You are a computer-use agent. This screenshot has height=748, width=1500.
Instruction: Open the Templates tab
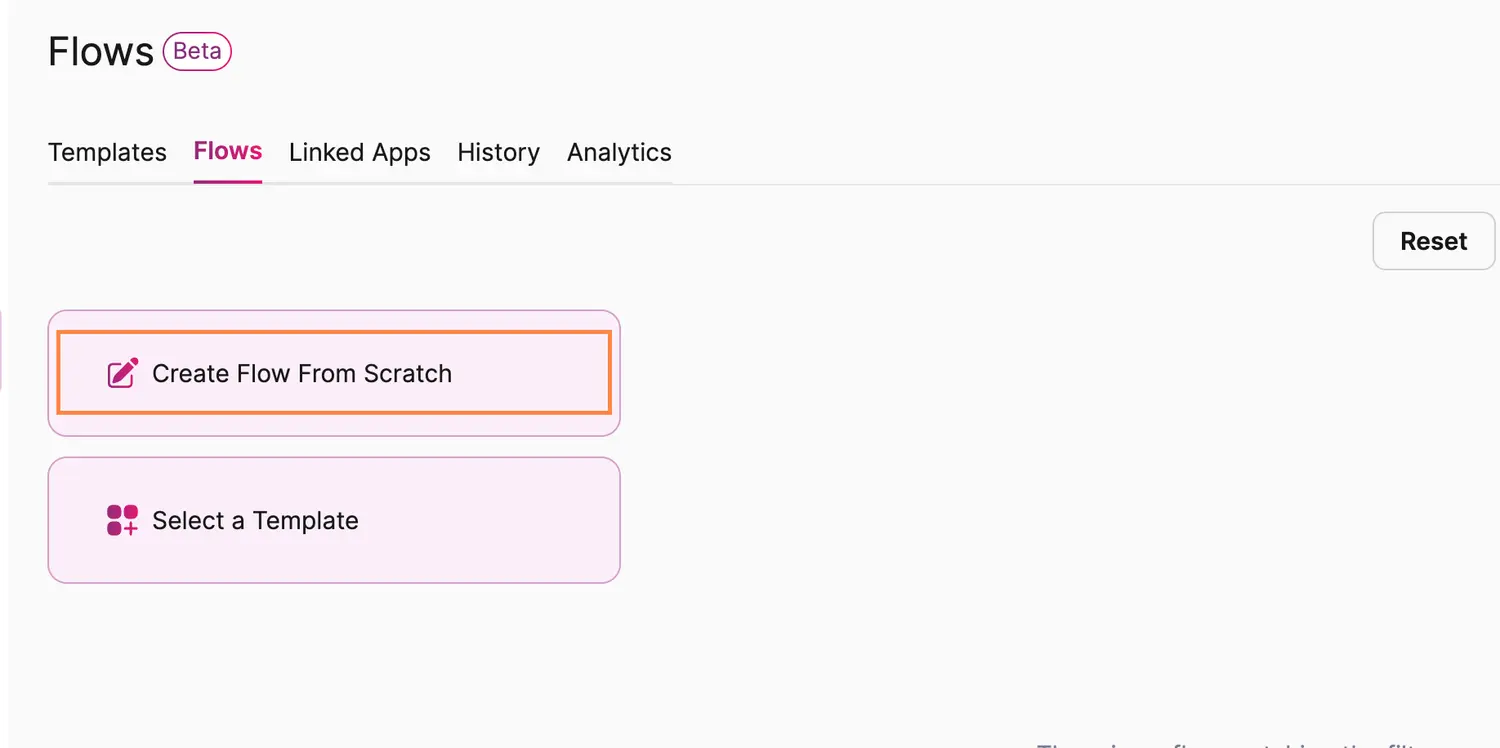point(107,152)
